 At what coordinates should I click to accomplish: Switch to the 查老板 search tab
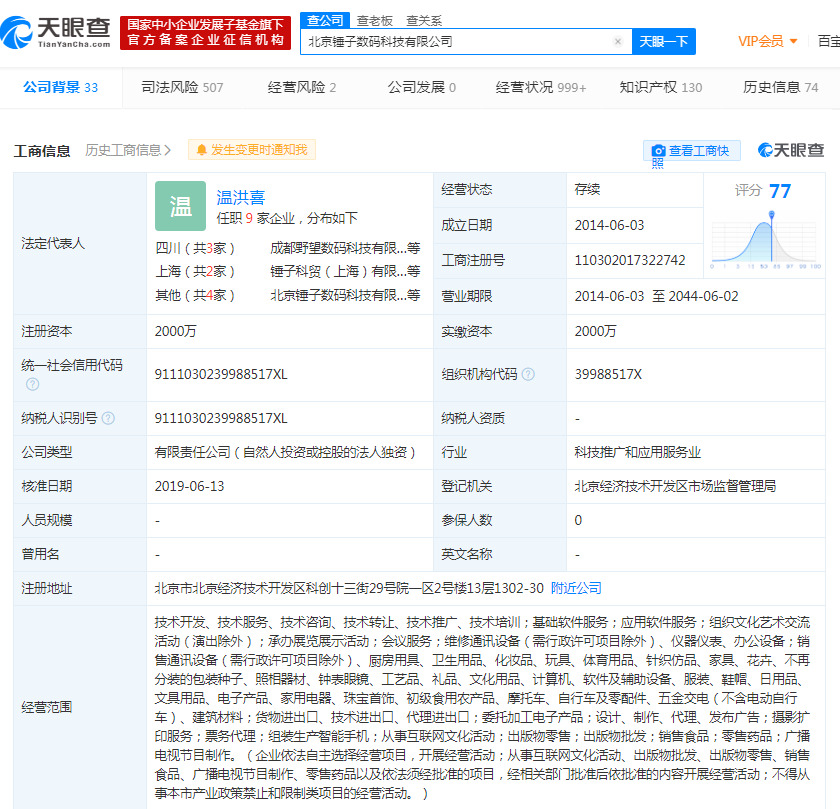(374, 20)
